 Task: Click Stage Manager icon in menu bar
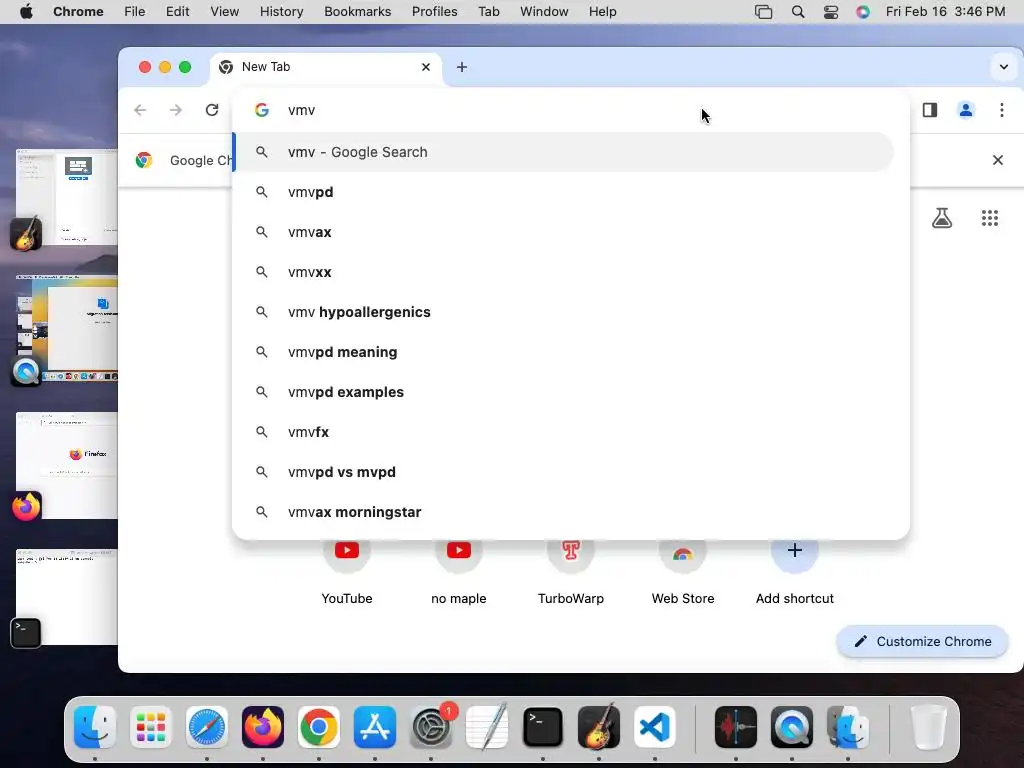tap(763, 12)
